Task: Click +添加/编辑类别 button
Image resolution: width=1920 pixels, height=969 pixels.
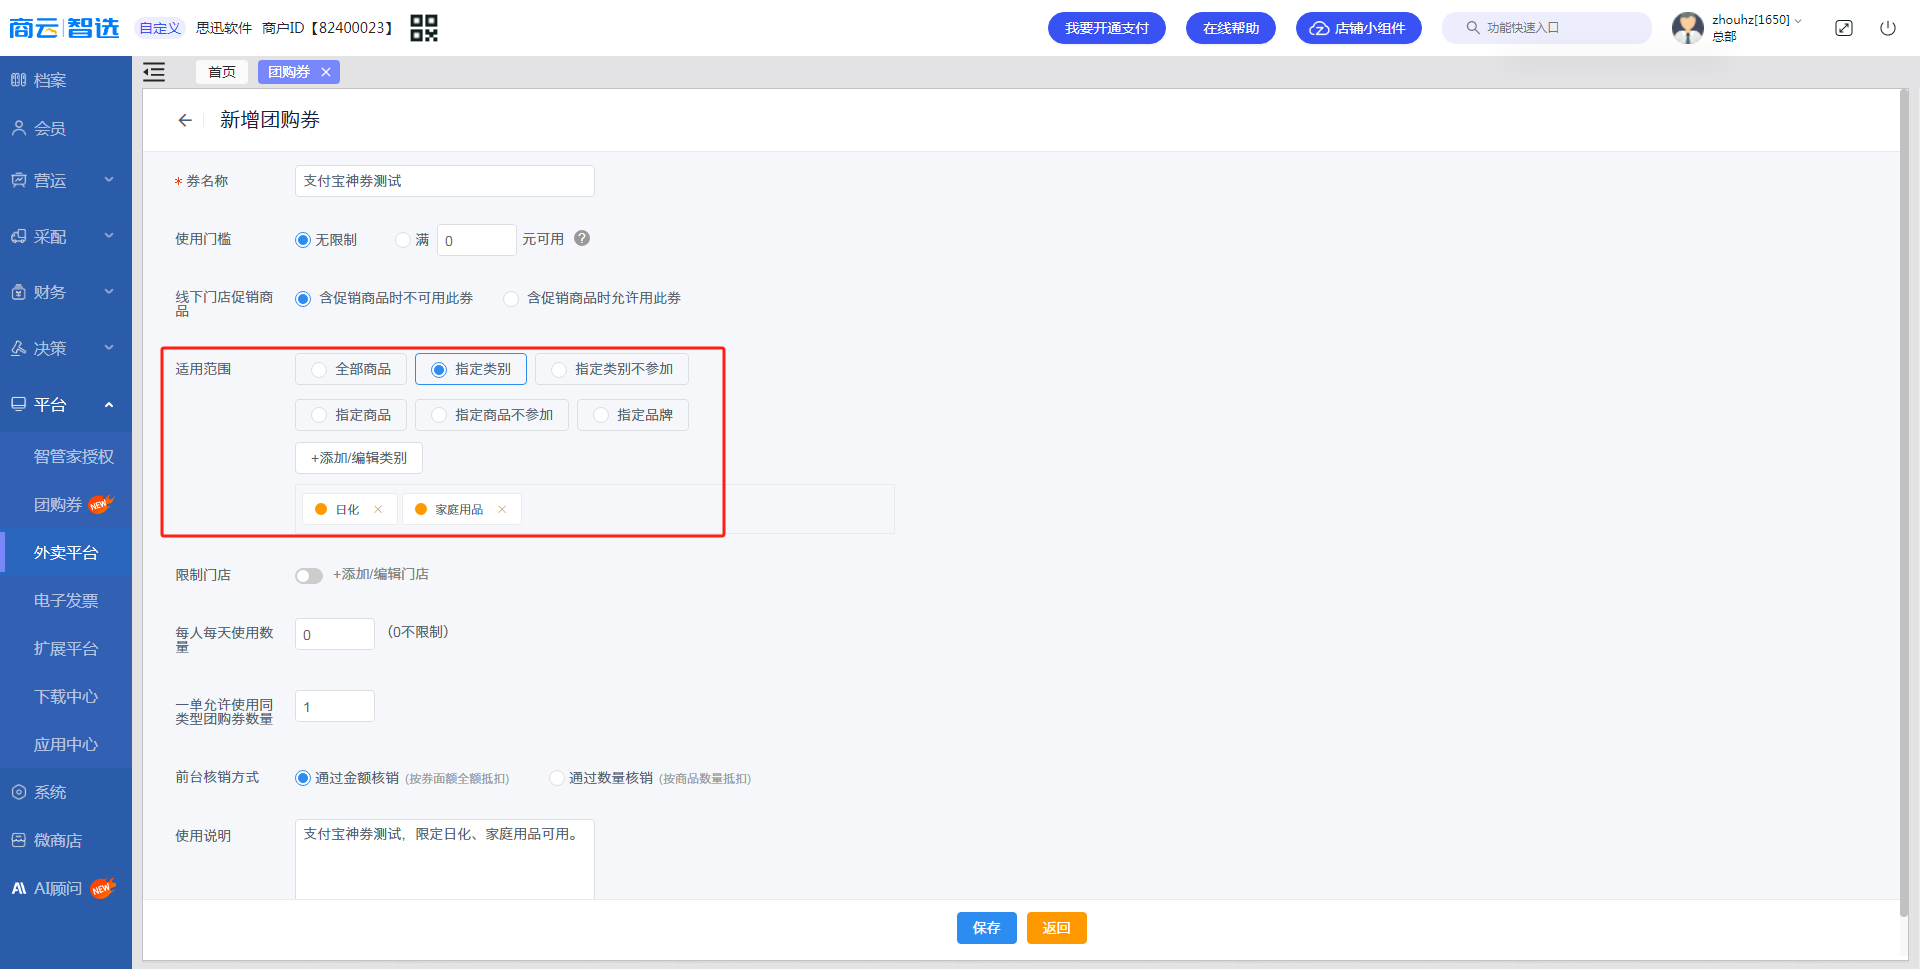Action: 359,458
